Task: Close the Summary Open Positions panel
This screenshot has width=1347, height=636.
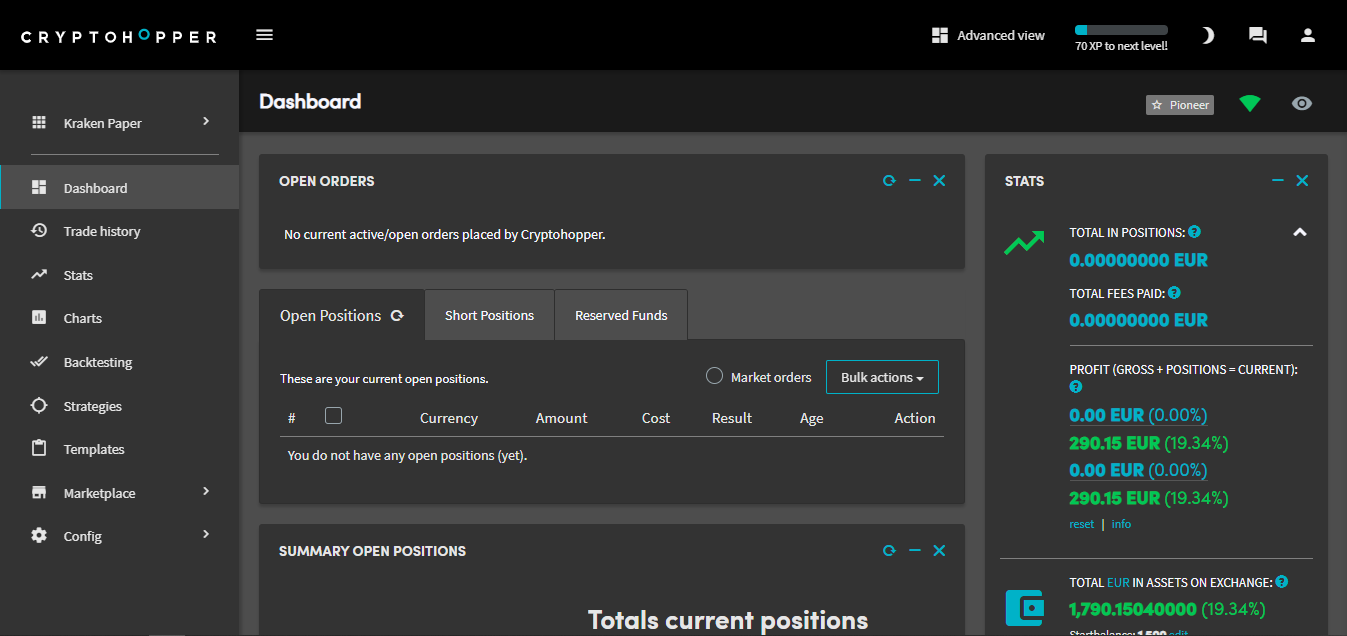Action: (939, 551)
